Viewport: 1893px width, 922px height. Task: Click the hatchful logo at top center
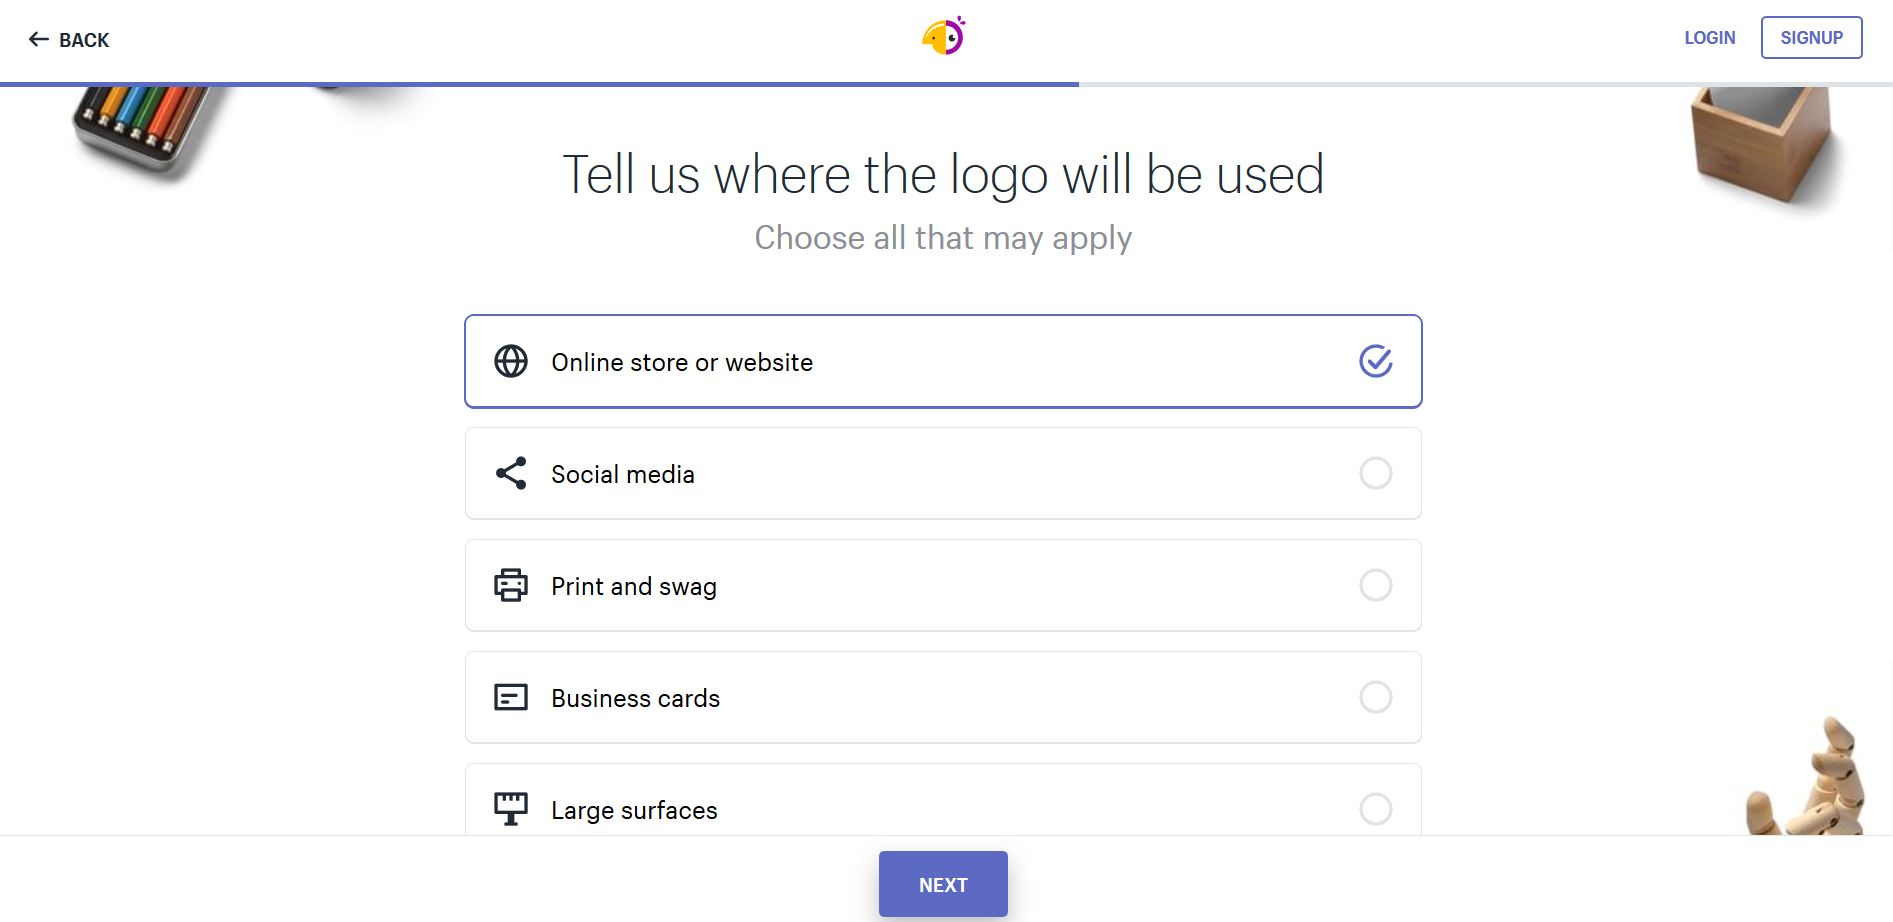(944, 37)
